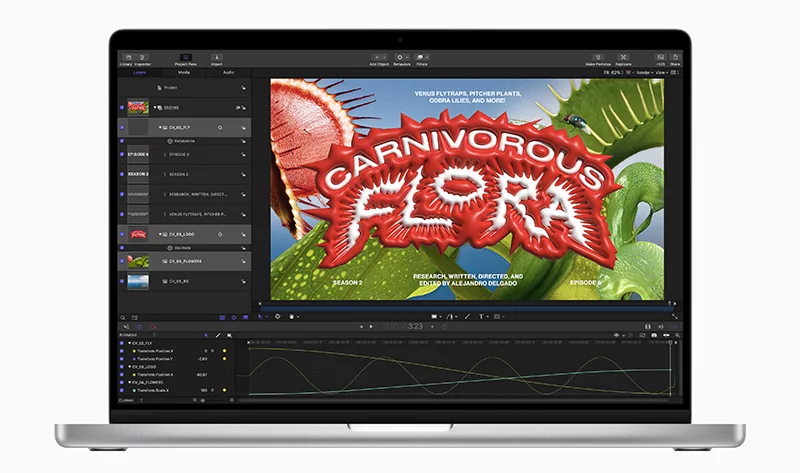Select the 'VENUS FLYTRAPS, PITCHER P...' text layer
The height and width of the screenshot is (473, 800).
184,214
